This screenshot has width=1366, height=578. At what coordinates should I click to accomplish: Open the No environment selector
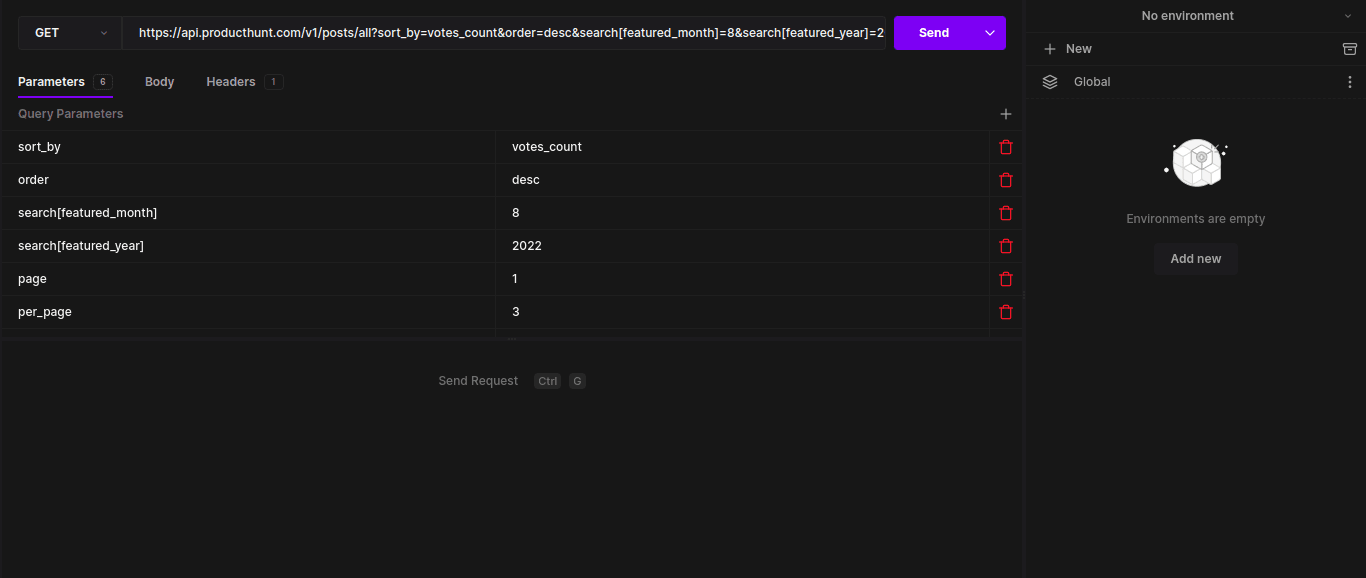1195,16
